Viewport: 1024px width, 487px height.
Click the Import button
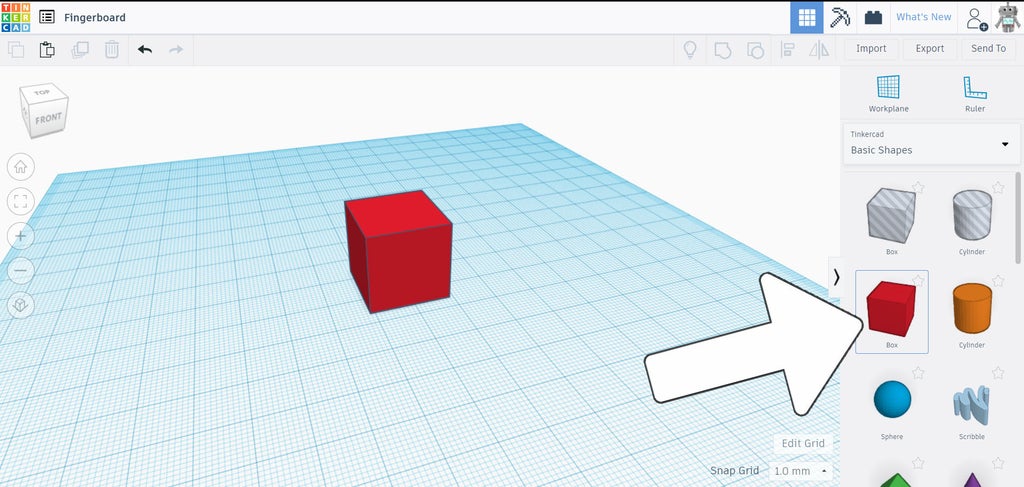click(871, 48)
